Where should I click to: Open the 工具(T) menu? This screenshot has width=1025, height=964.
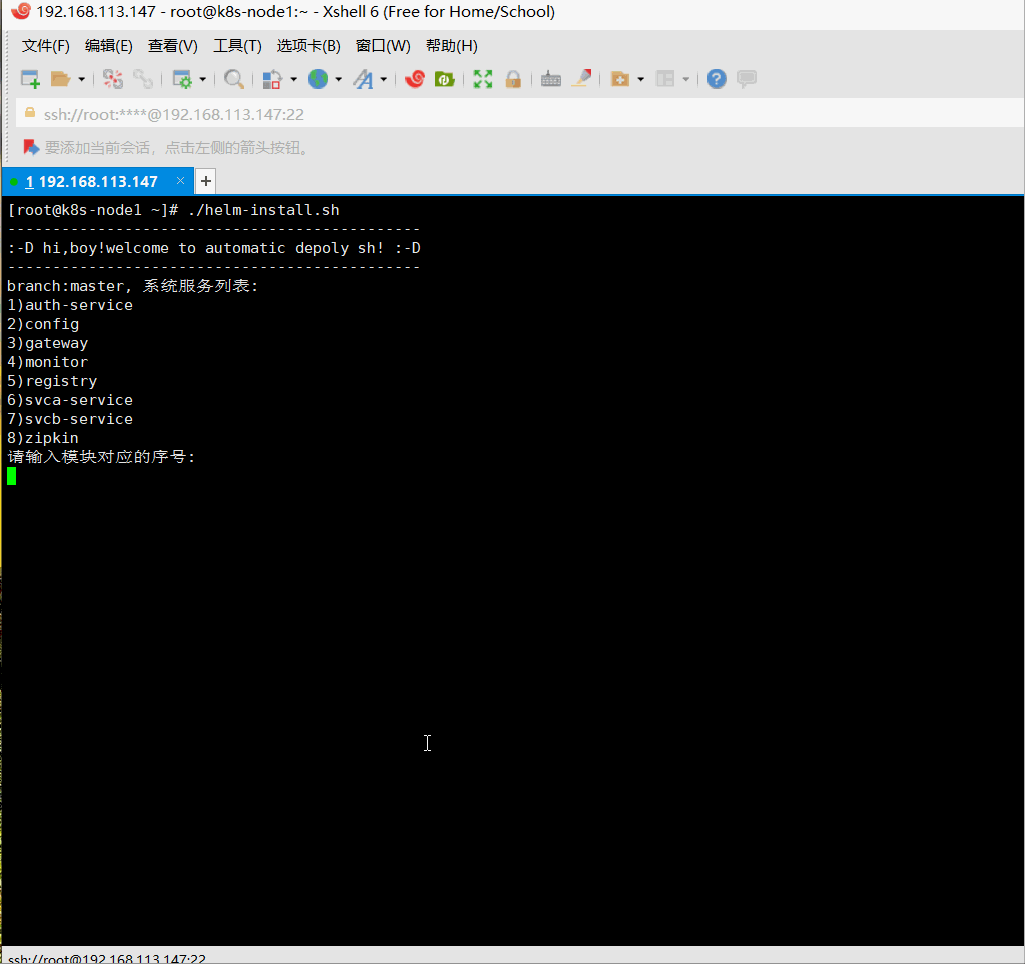[x=237, y=46]
